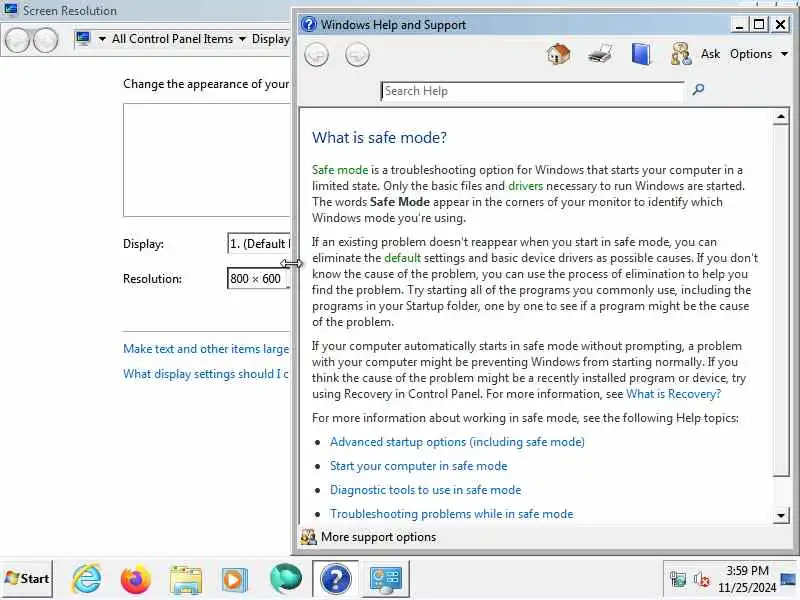Click More support options link

point(379,537)
